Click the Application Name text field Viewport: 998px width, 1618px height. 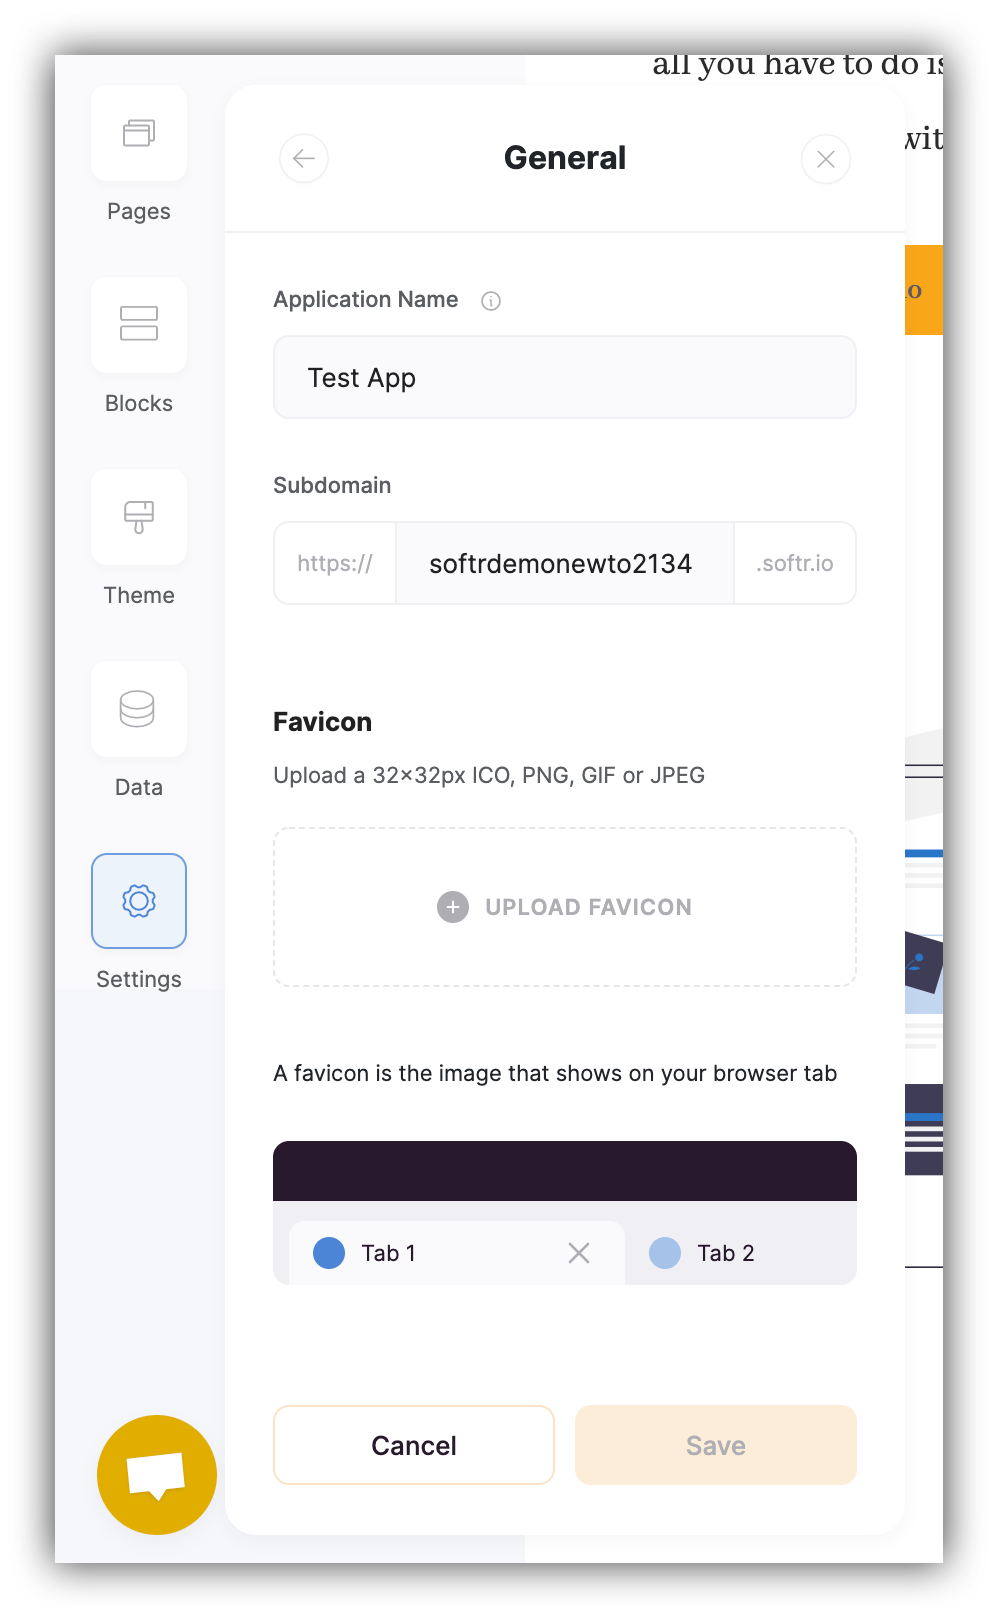[x=565, y=377]
